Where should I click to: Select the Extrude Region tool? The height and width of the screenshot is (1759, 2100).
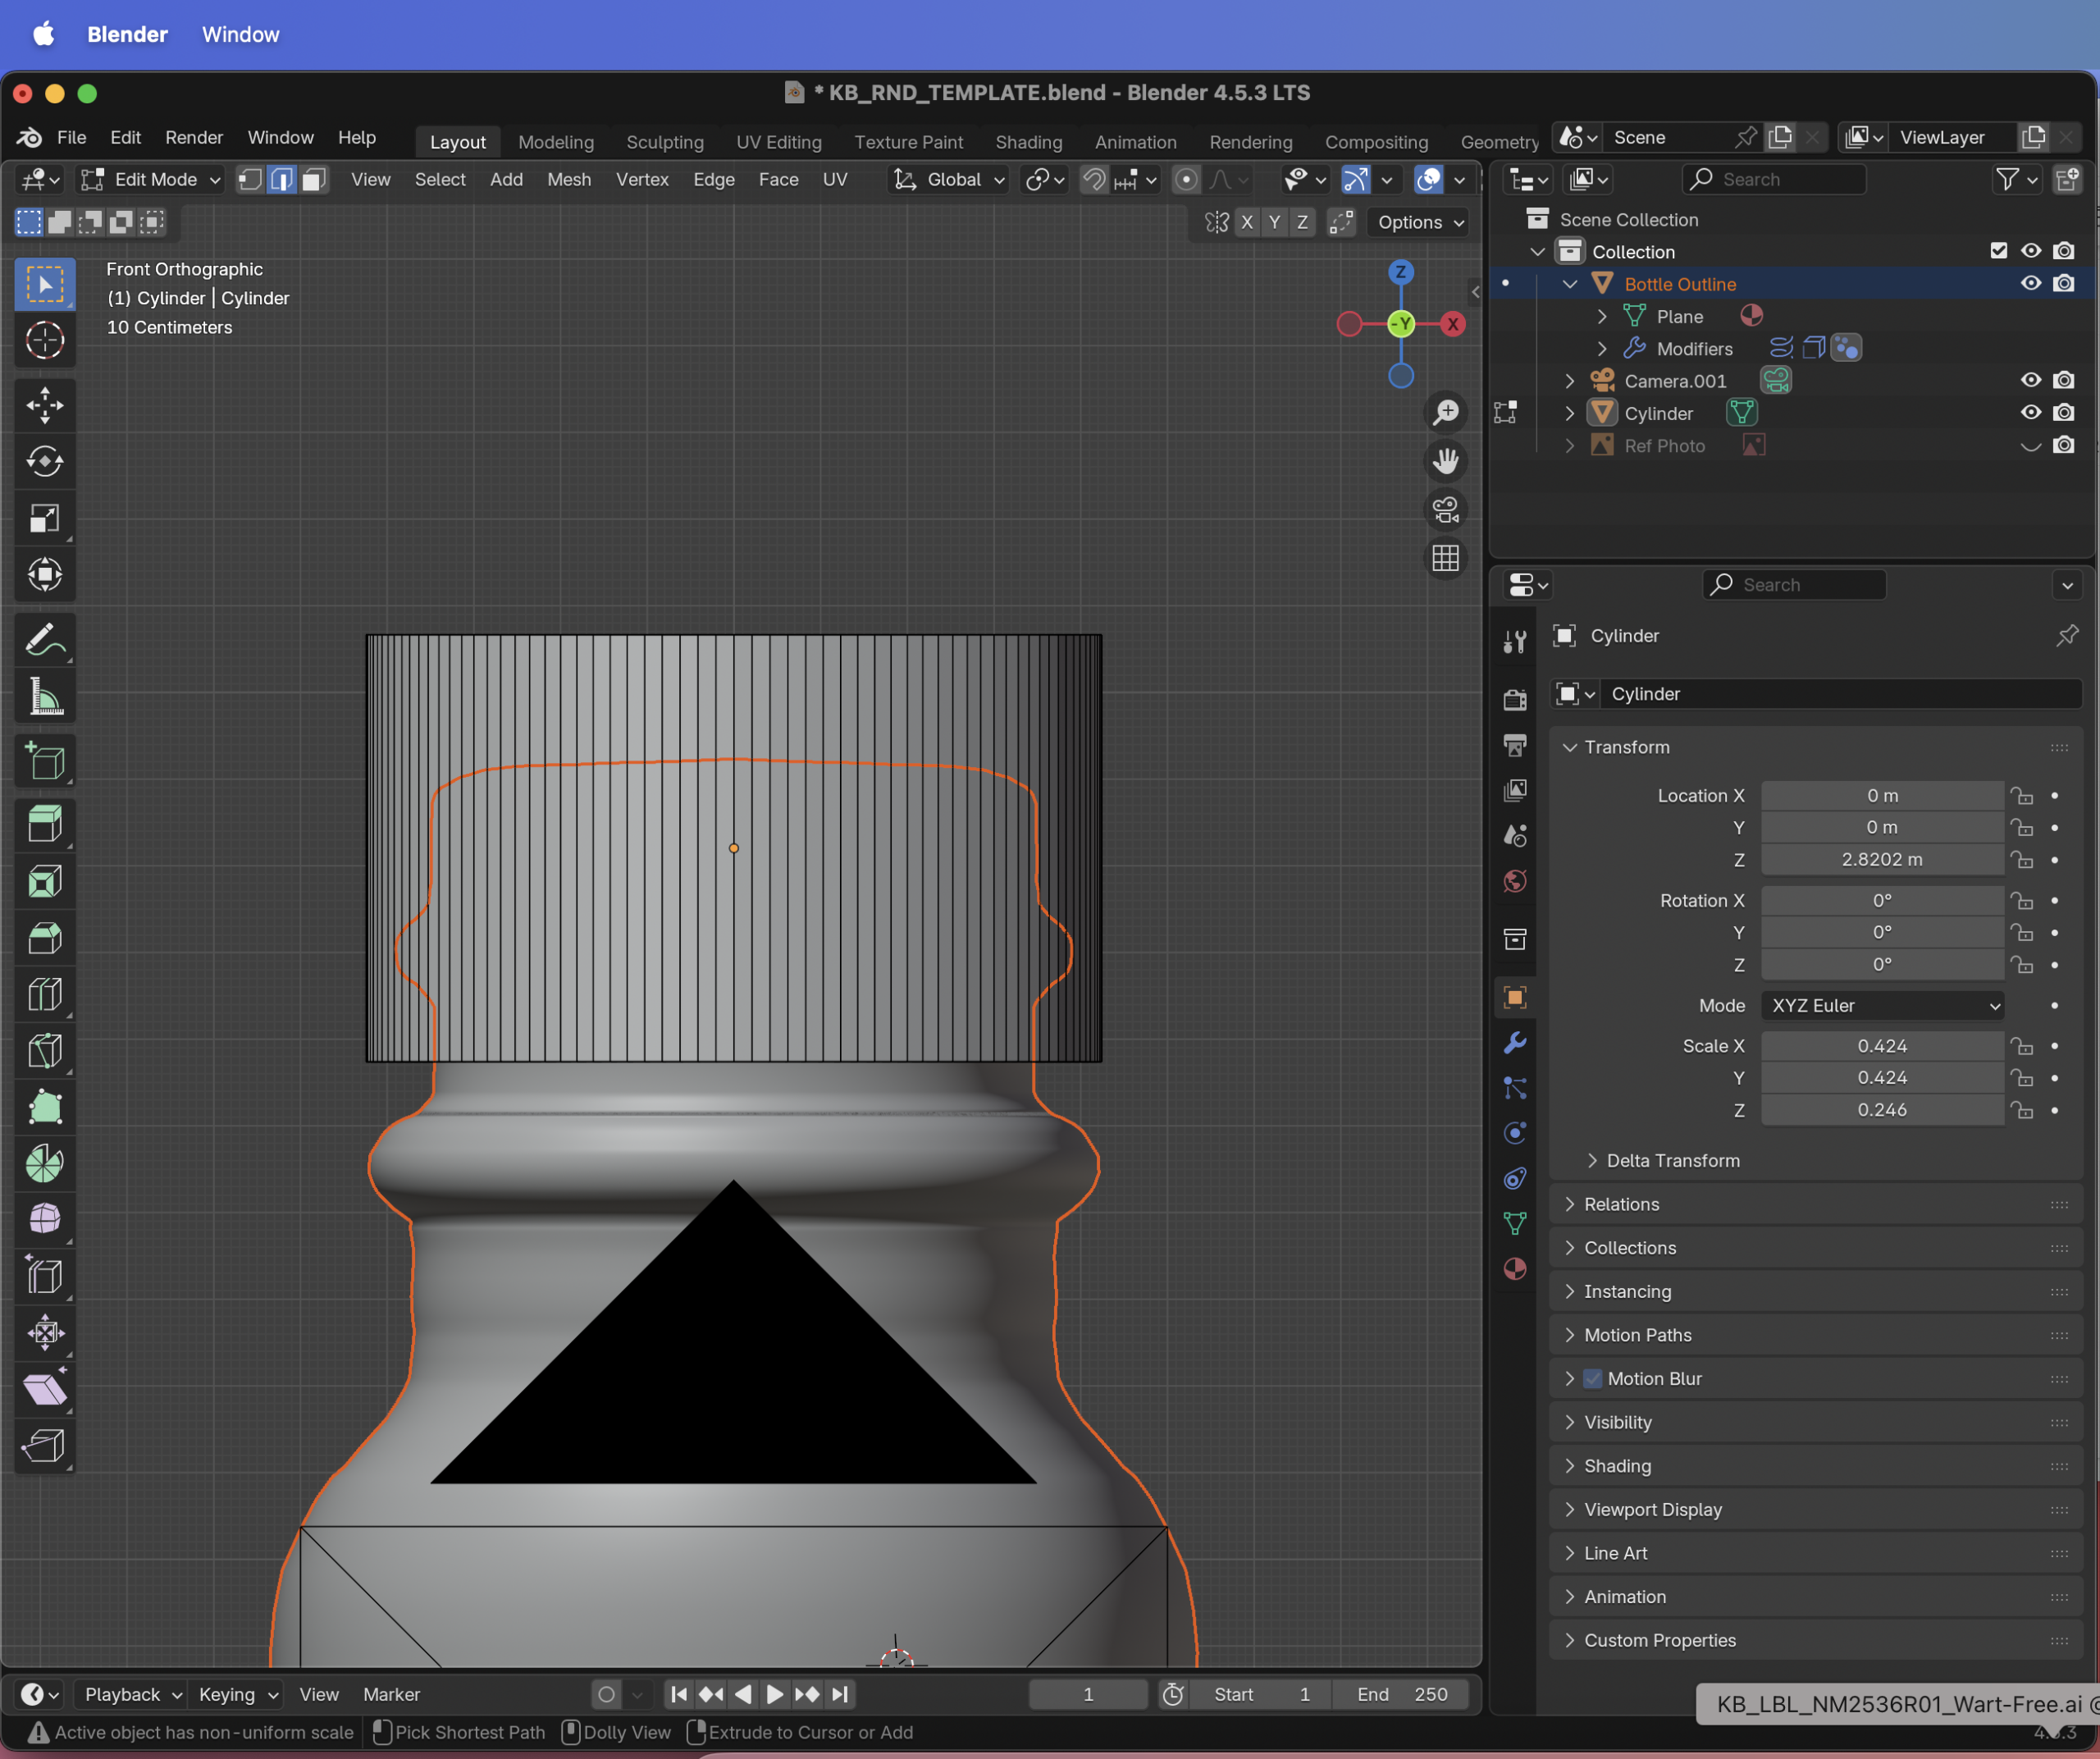click(x=45, y=824)
